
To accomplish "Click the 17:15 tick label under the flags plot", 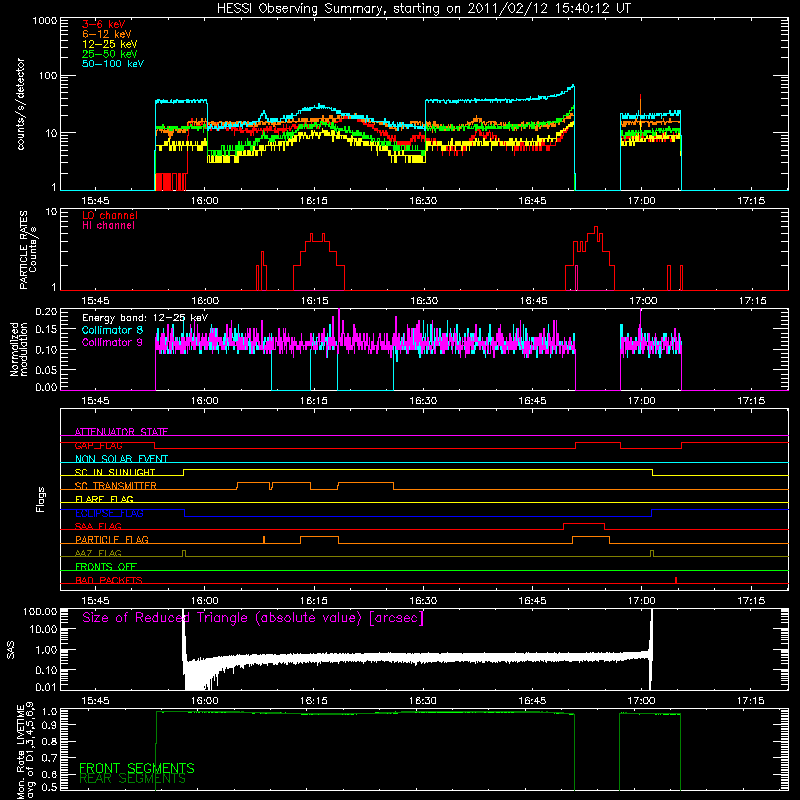I will click(x=751, y=601).
